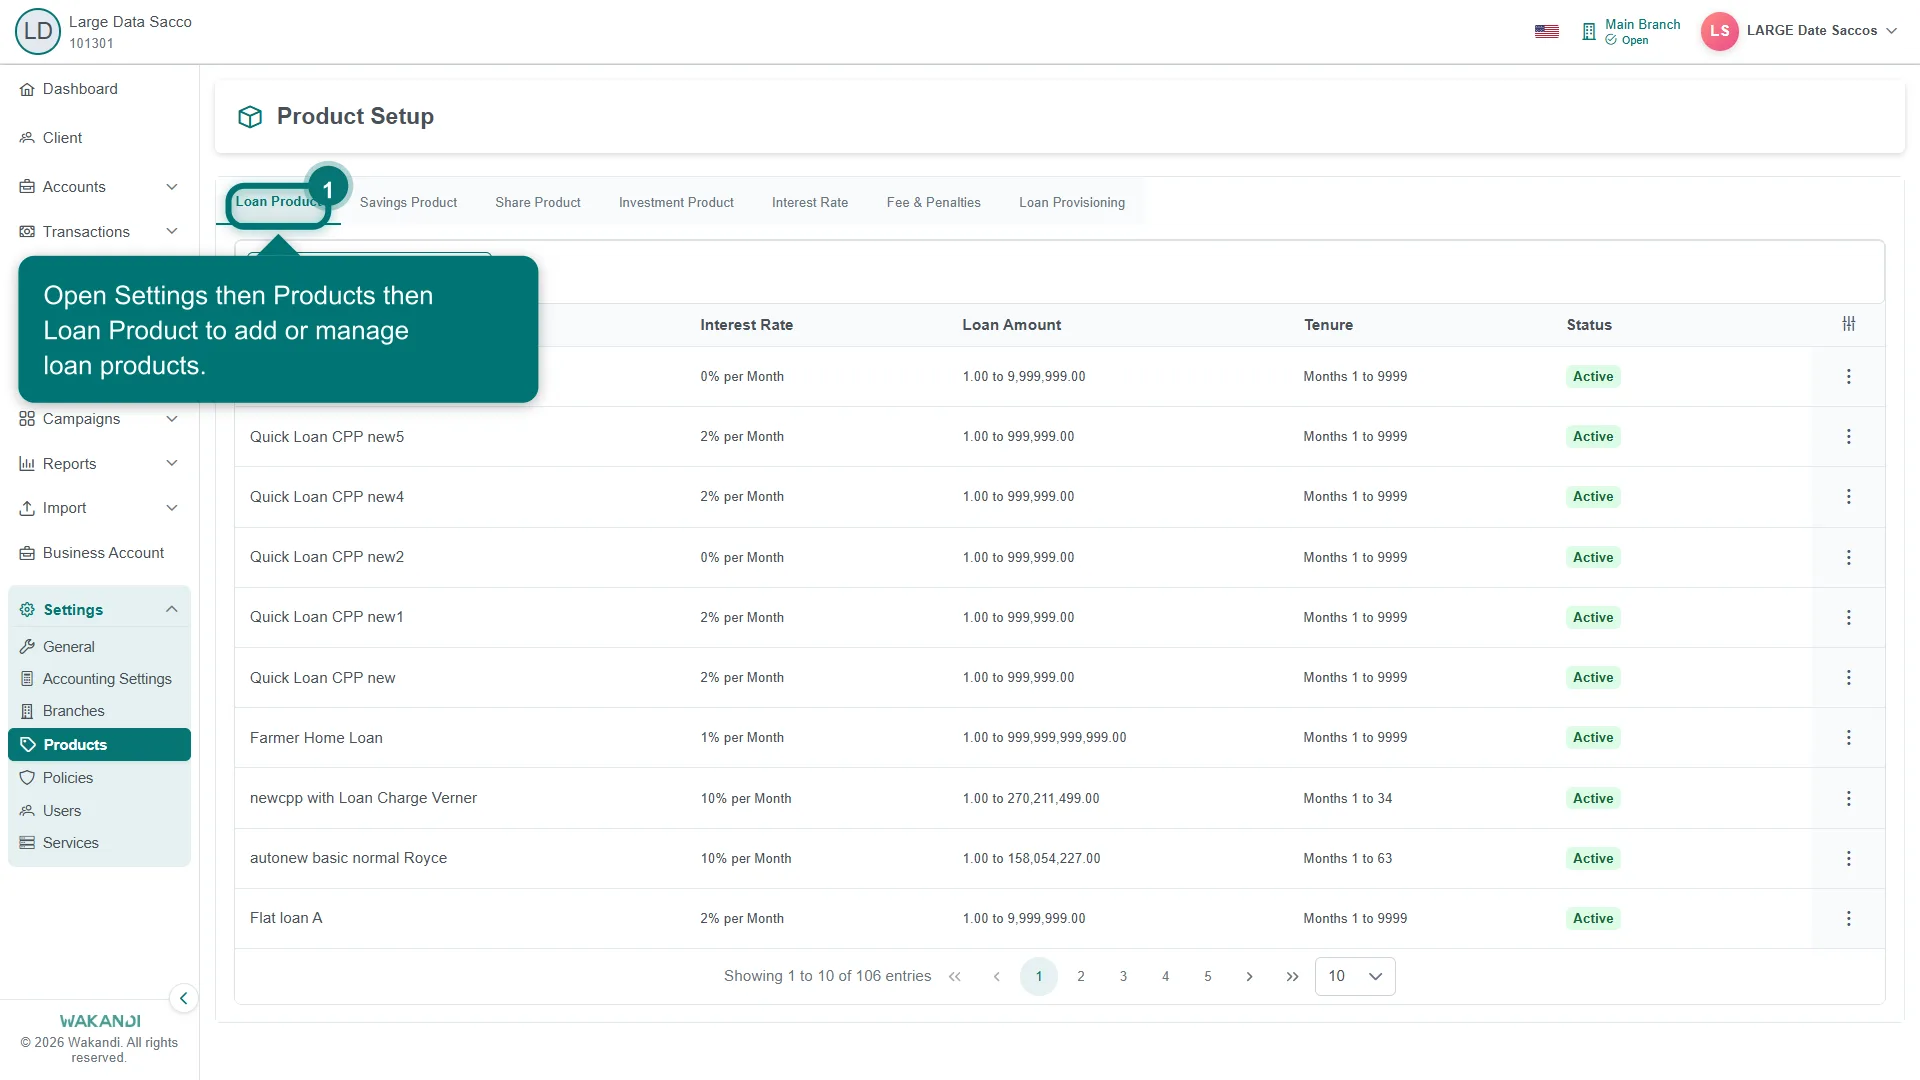Collapse the Settings sidebar section
The image size is (1920, 1080).
pos(98,610)
